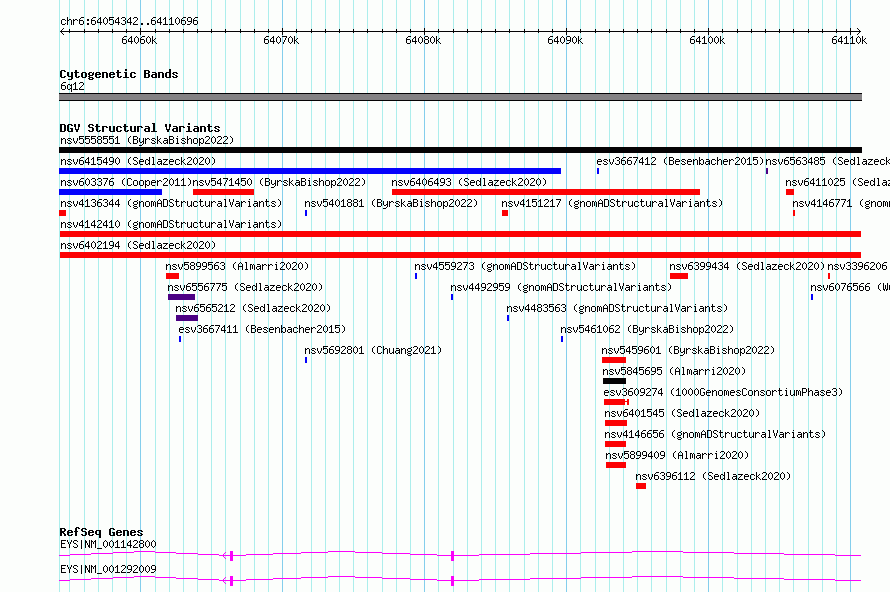Click the full-width red nsv4142410 bar
Viewport: 890px width, 592px height.
pyautogui.click(x=460, y=234)
